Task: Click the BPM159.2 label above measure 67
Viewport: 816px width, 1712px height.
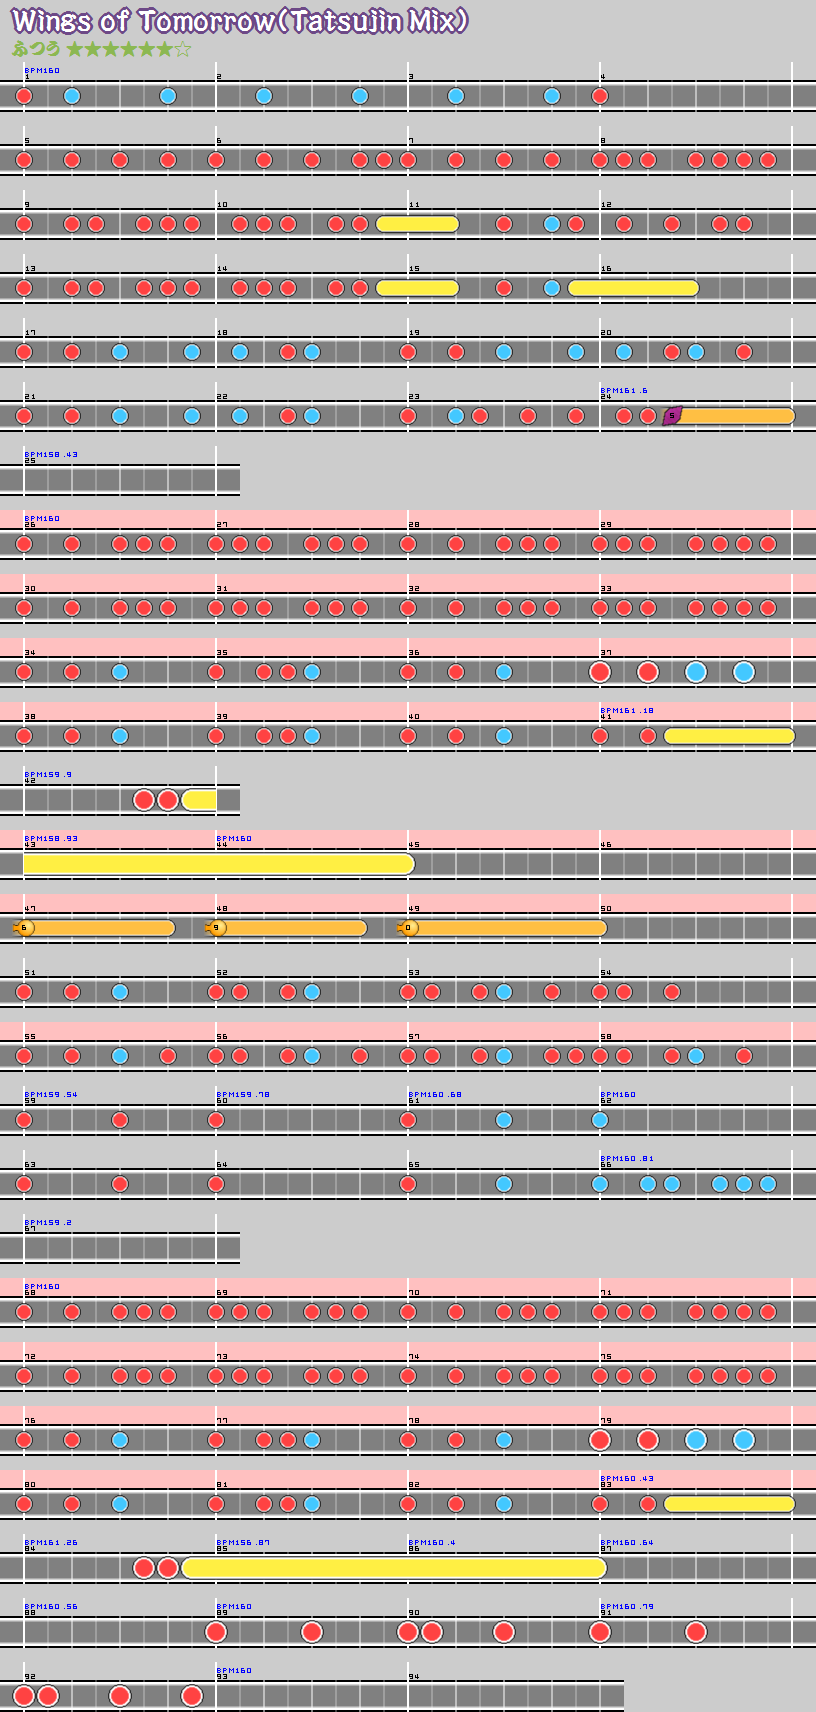Action: click(x=48, y=1223)
